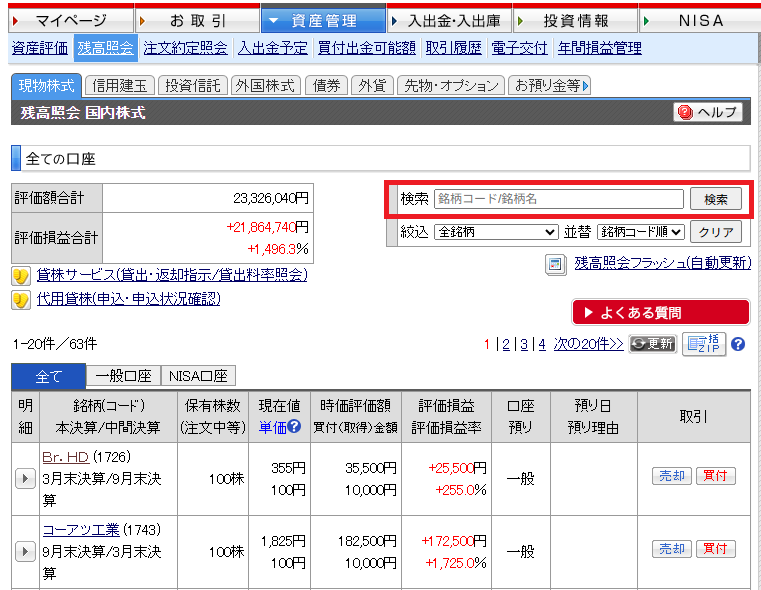This screenshot has width=761, height=590.
Task: Switch to the 信用建玉 tab
Action: point(120,86)
